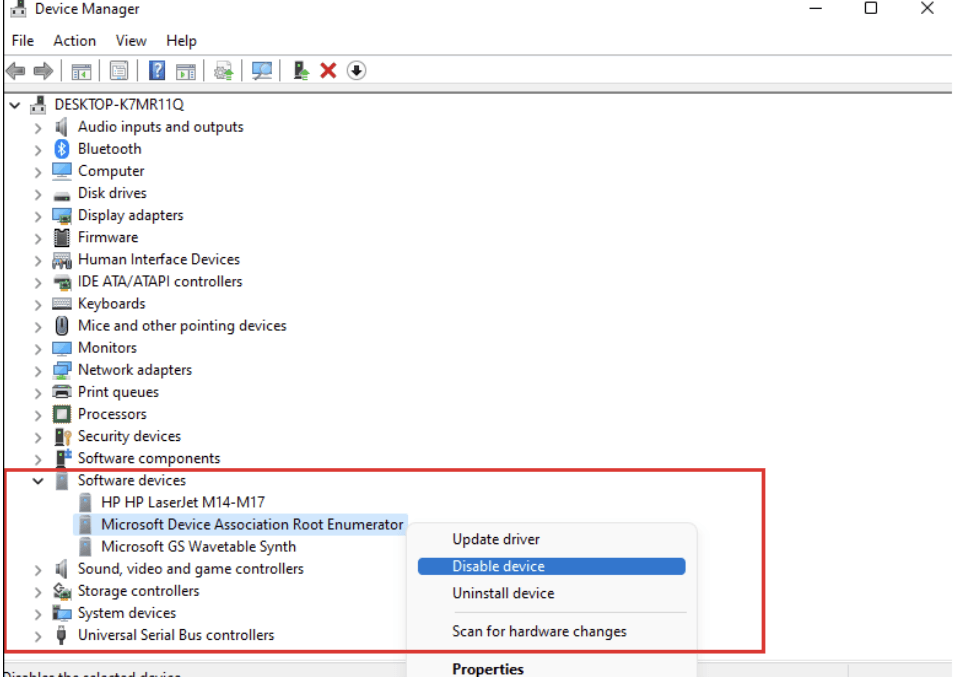Collapse the DESKTOP-K7MR11Q root node
This screenshot has height=677, width=958.
point(15,105)
